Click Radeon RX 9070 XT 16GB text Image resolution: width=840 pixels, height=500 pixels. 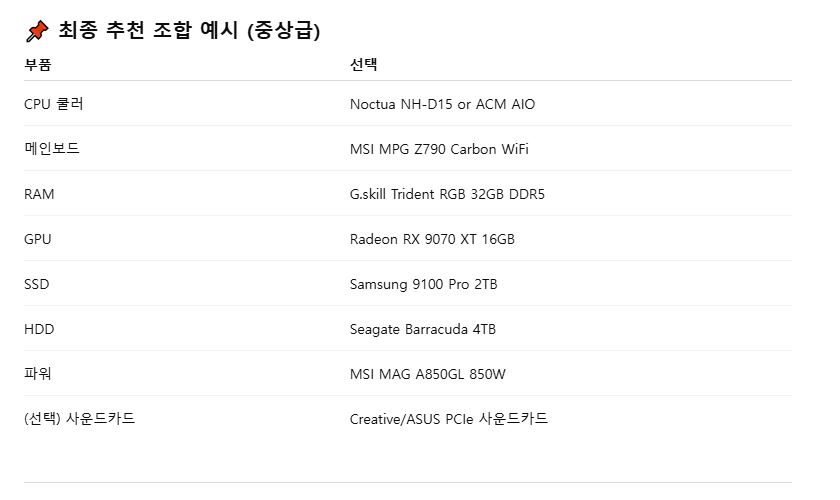432,239
